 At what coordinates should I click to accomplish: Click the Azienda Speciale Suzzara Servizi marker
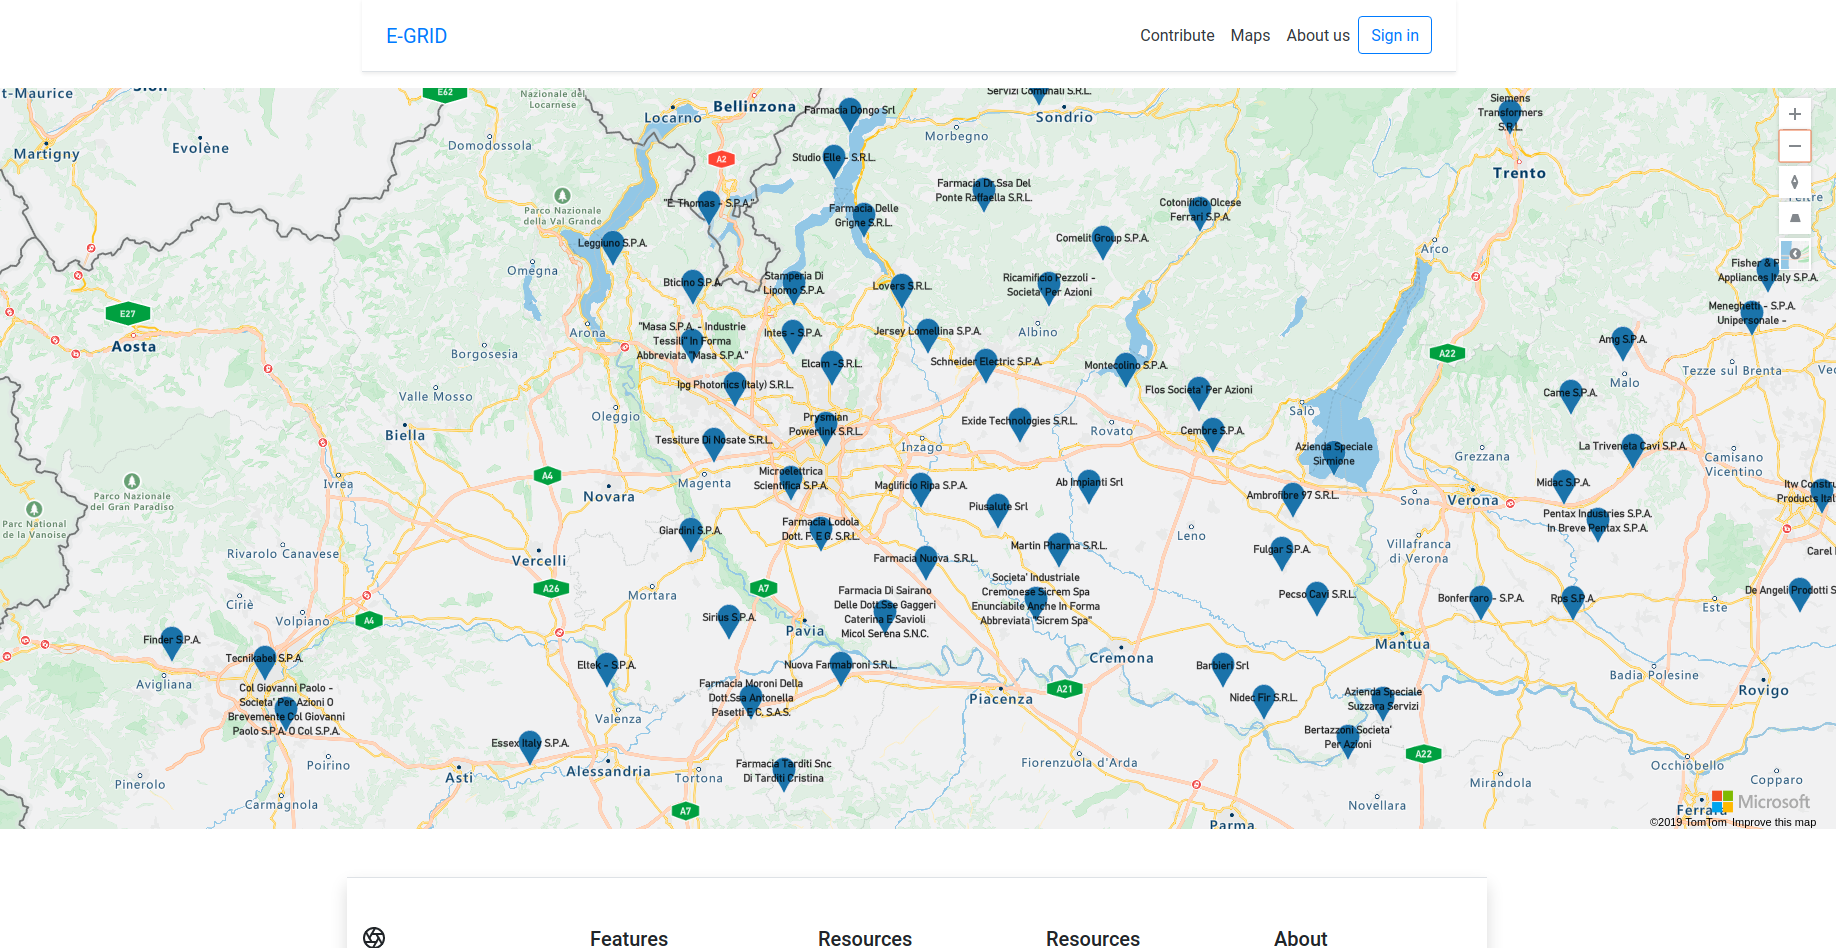pos(1383,702)
